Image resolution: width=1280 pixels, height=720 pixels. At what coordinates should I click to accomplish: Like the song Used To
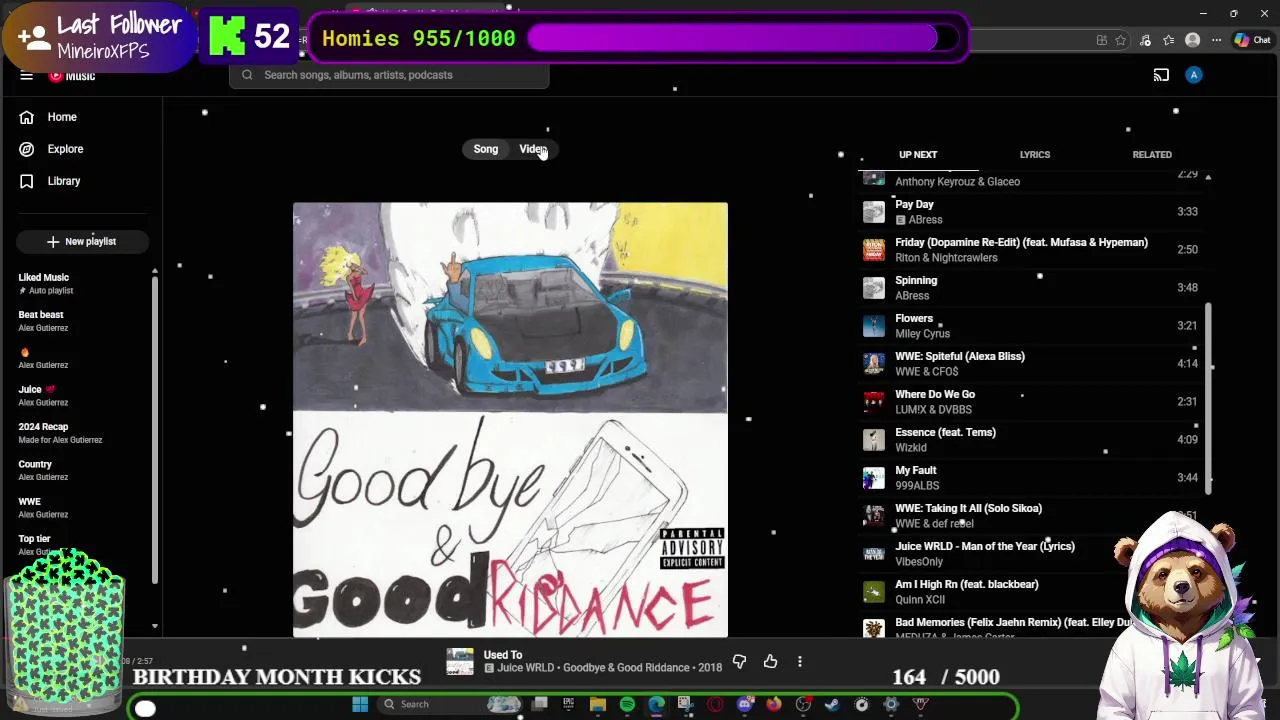pos(770,661)
